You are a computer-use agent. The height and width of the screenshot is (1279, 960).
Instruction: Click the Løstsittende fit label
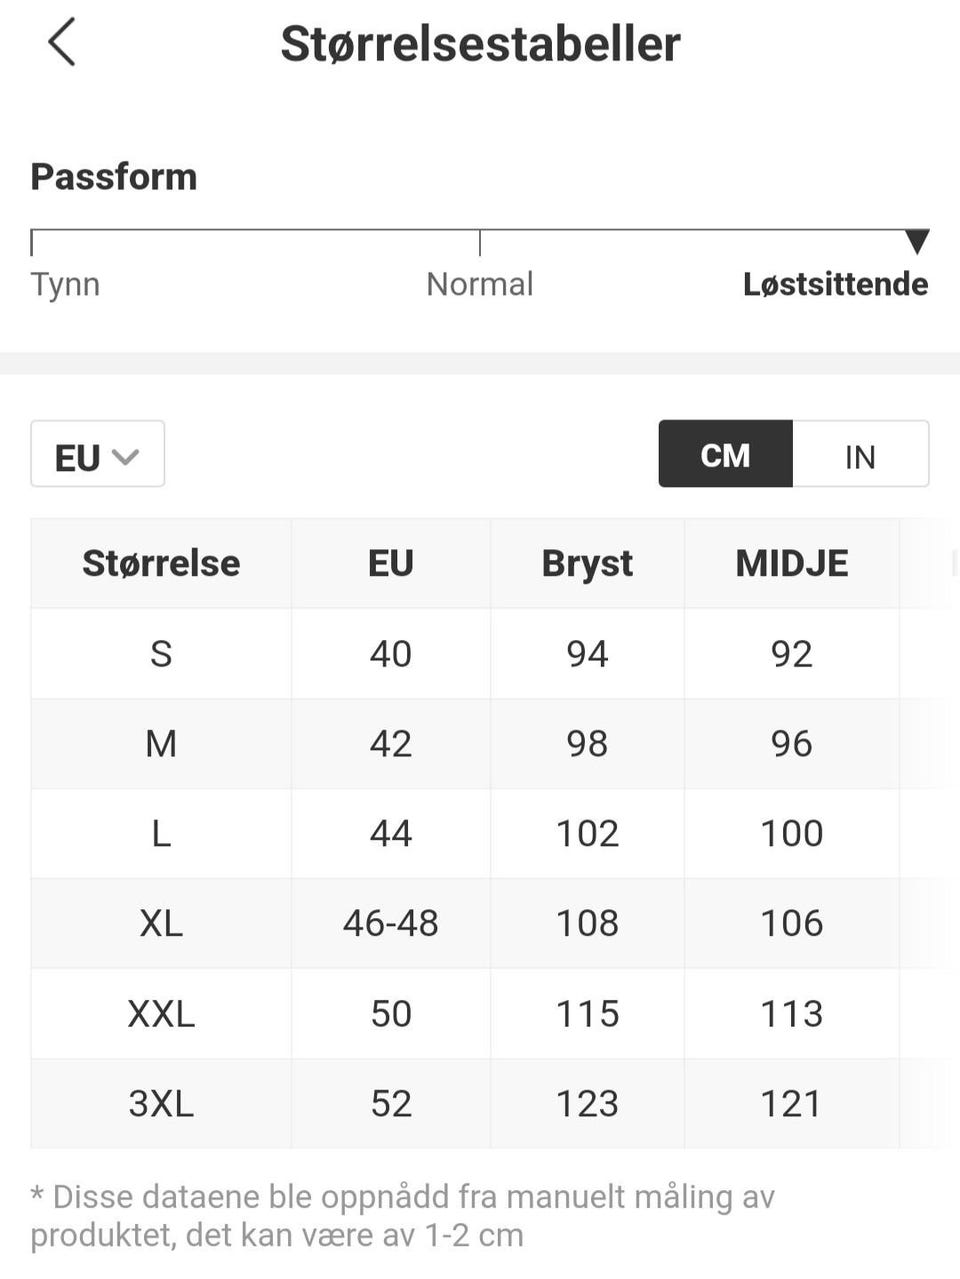[836, 284]
